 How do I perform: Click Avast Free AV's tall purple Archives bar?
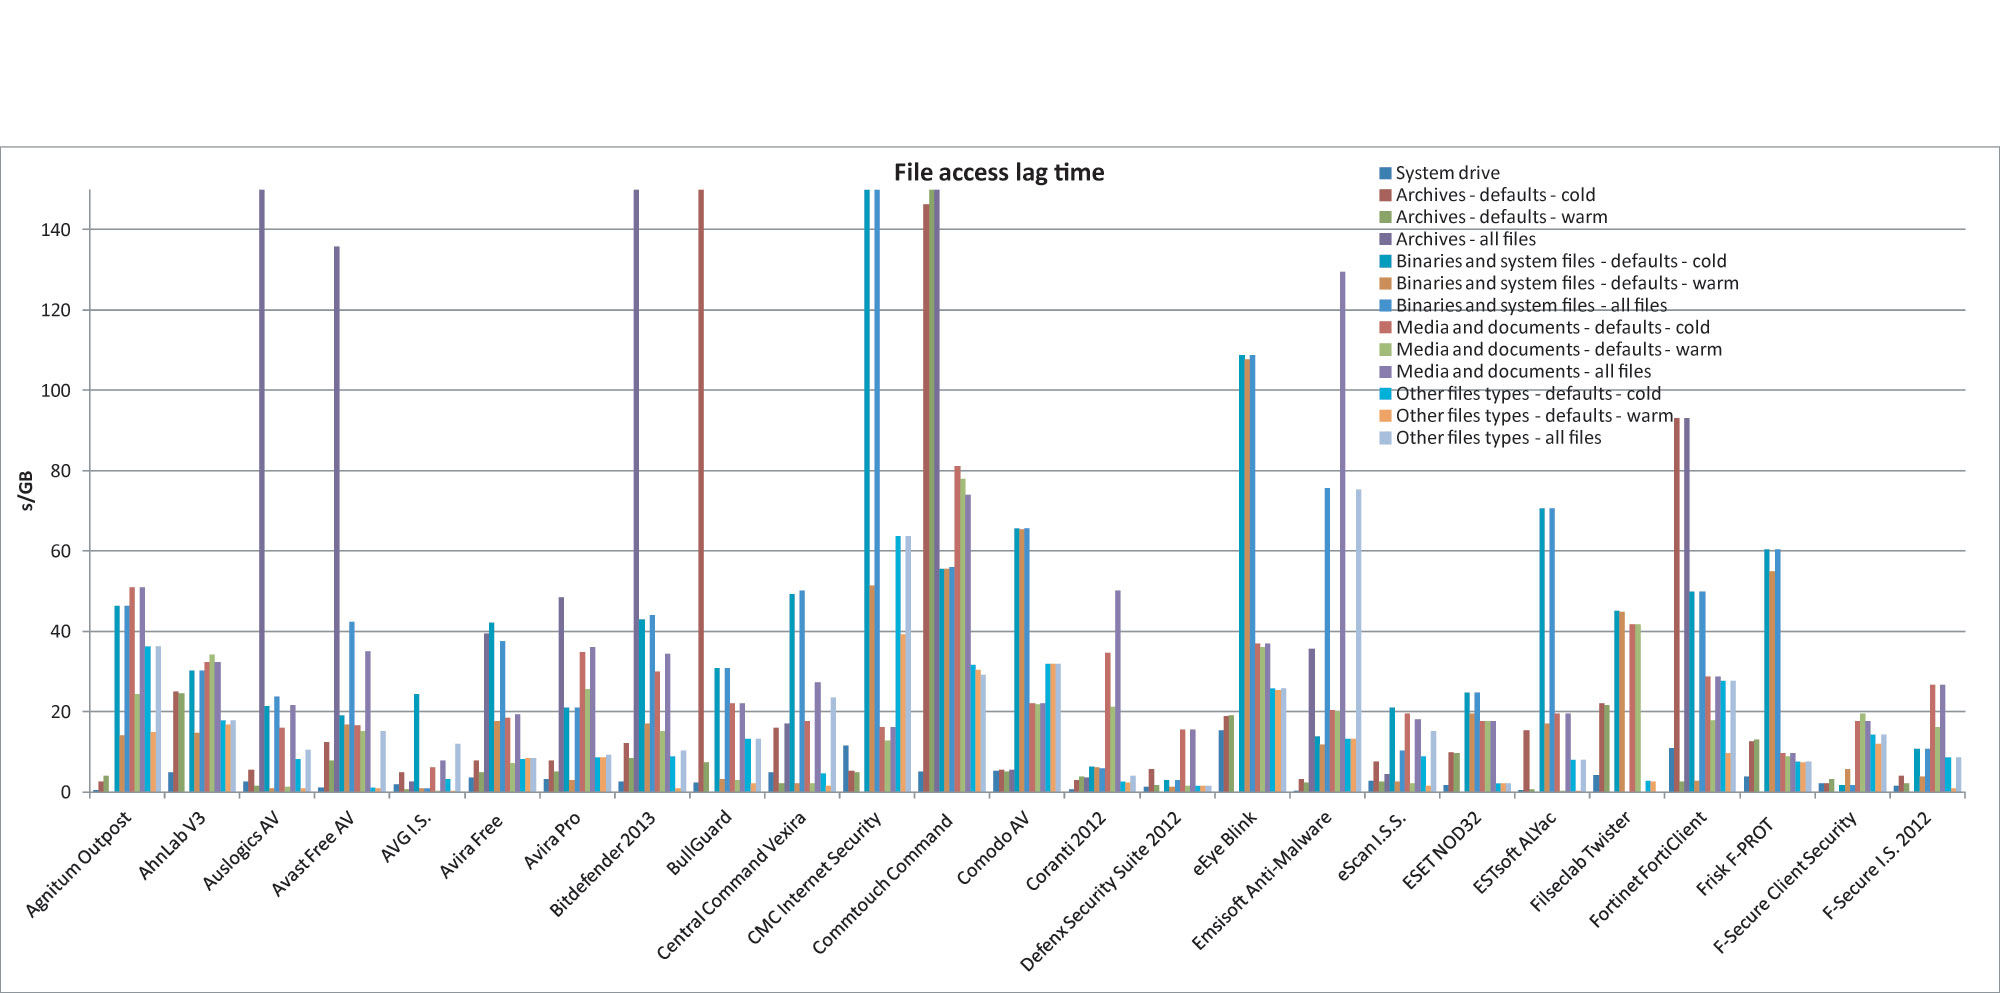pyautogui.click(x=337, y=519)
